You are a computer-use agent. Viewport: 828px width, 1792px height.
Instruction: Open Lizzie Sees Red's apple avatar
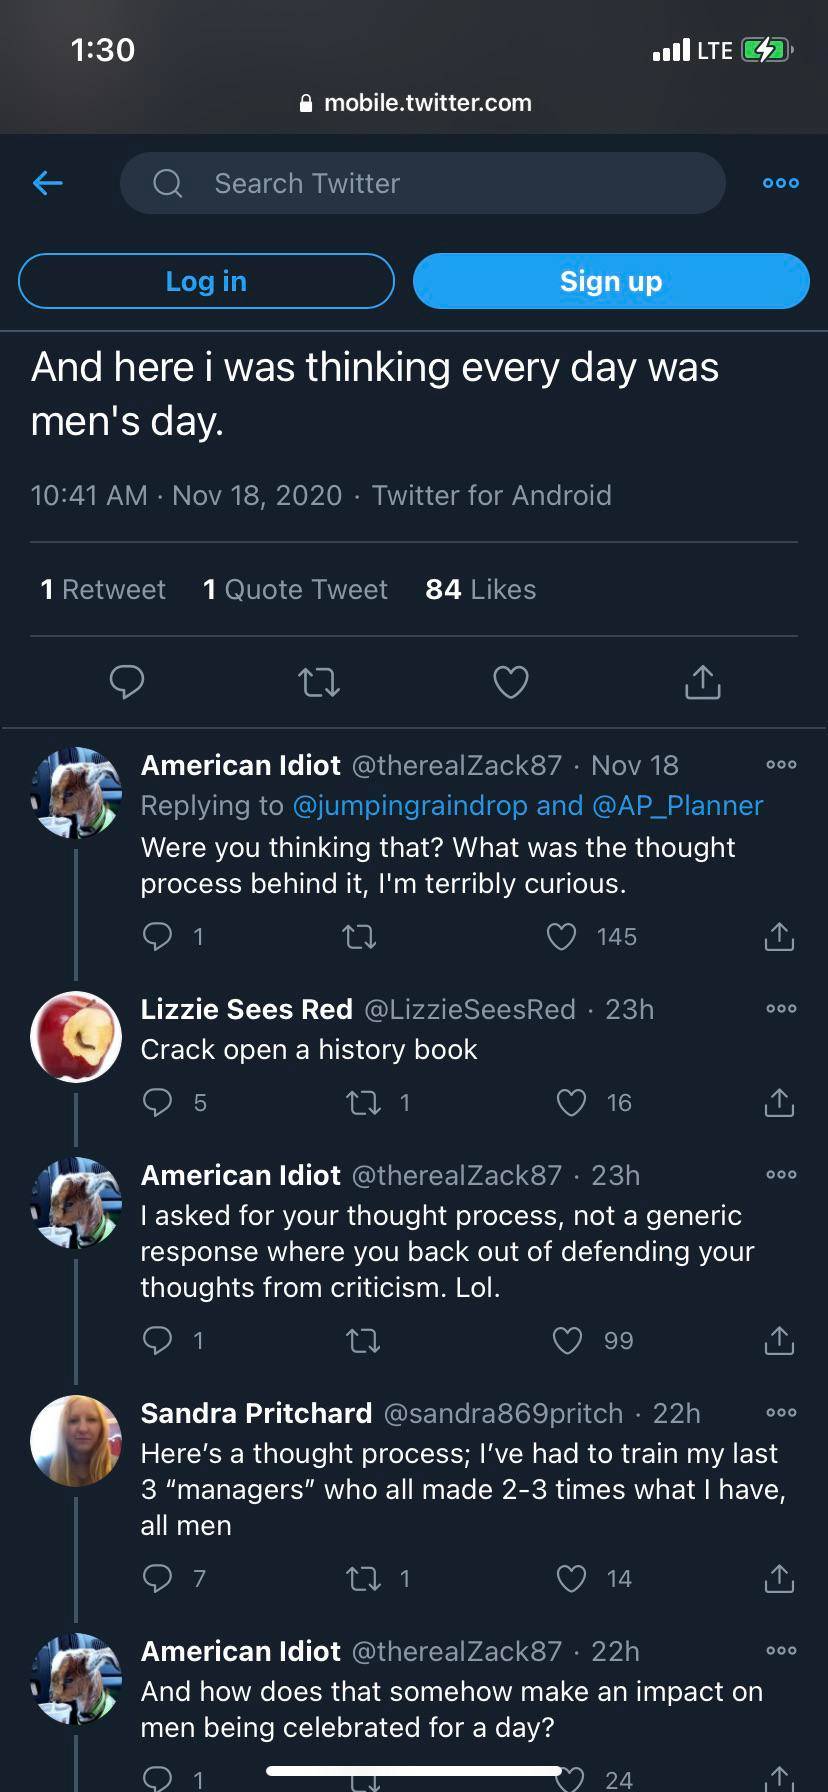76,1037
